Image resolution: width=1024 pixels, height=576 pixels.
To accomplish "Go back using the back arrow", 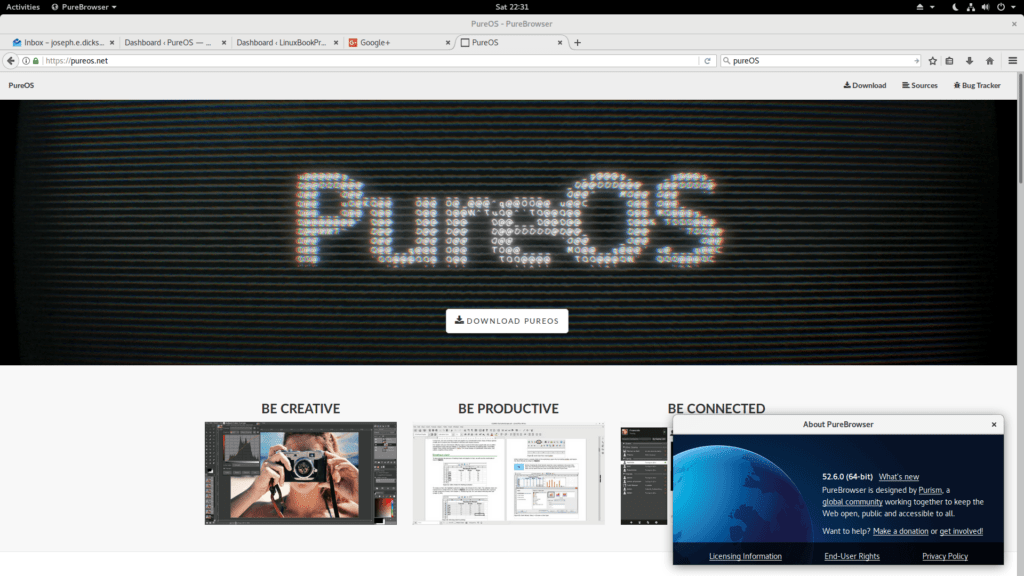I will (10, 61).
